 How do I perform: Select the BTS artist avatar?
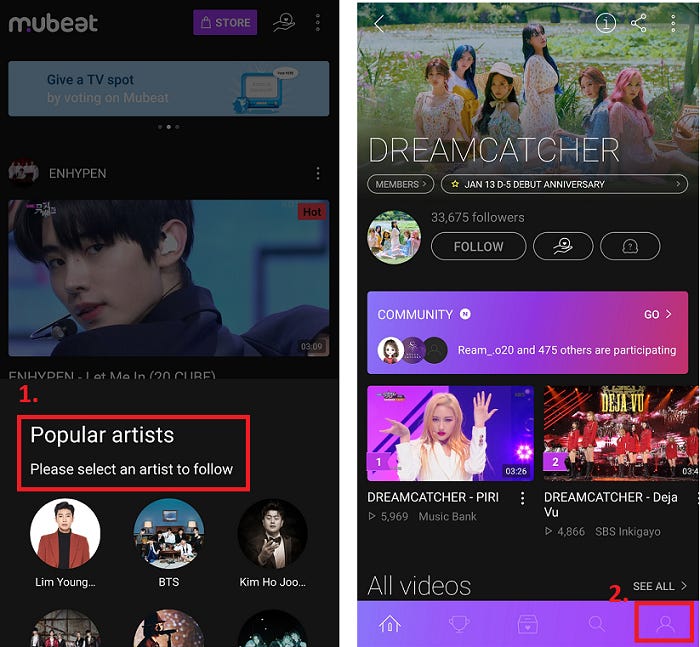point(169,534)
